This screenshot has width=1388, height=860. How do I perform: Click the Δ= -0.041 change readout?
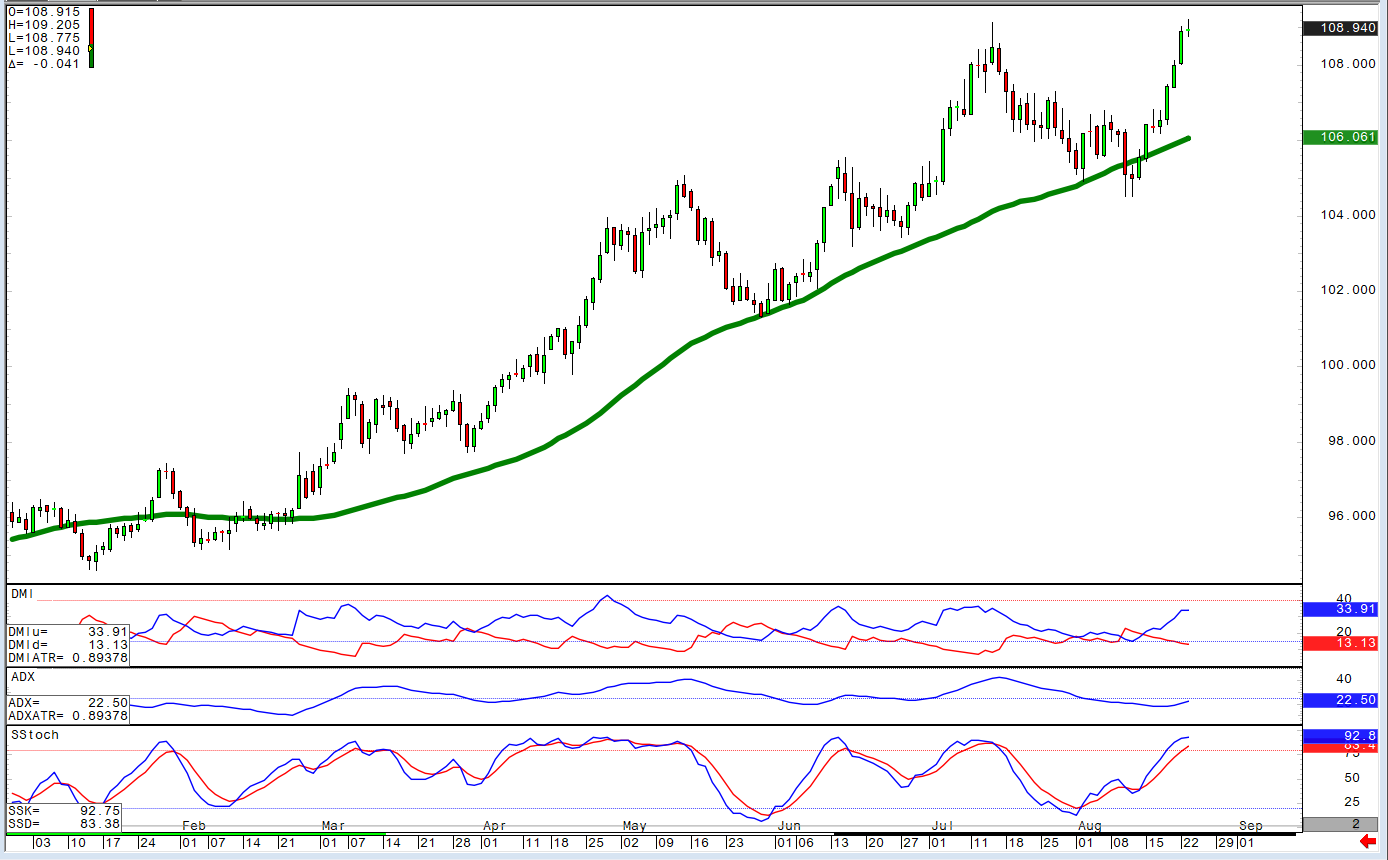(43, 64)
